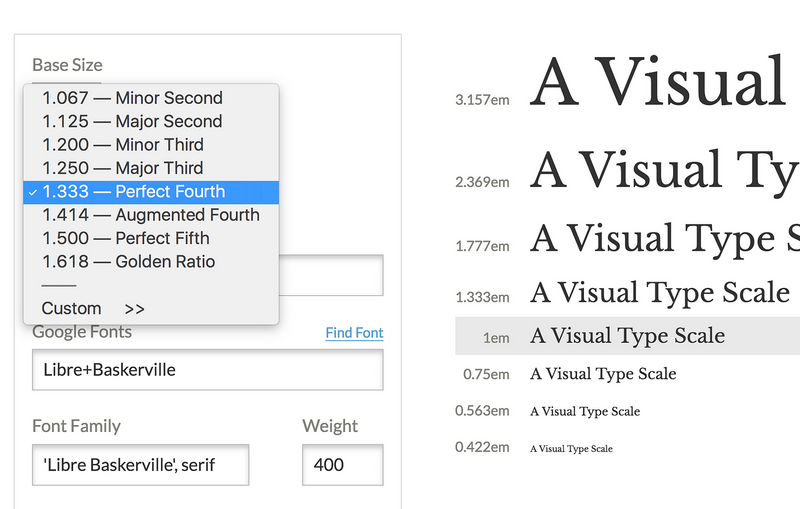Click the 1.777em scale label
This screenshot has height=509, width=800.
click(482, 246)
